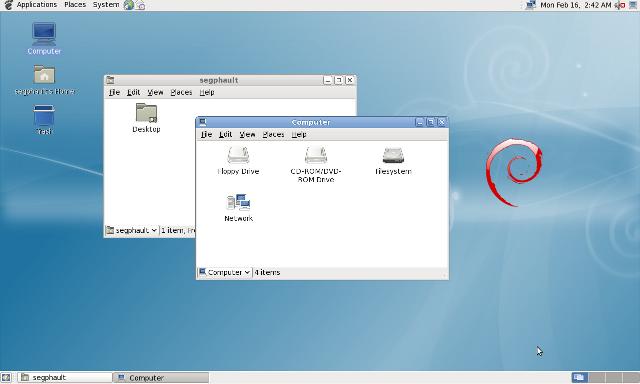640x384 pixels.
Task: Select the first active workspace
Action: [x=580, y=377]
